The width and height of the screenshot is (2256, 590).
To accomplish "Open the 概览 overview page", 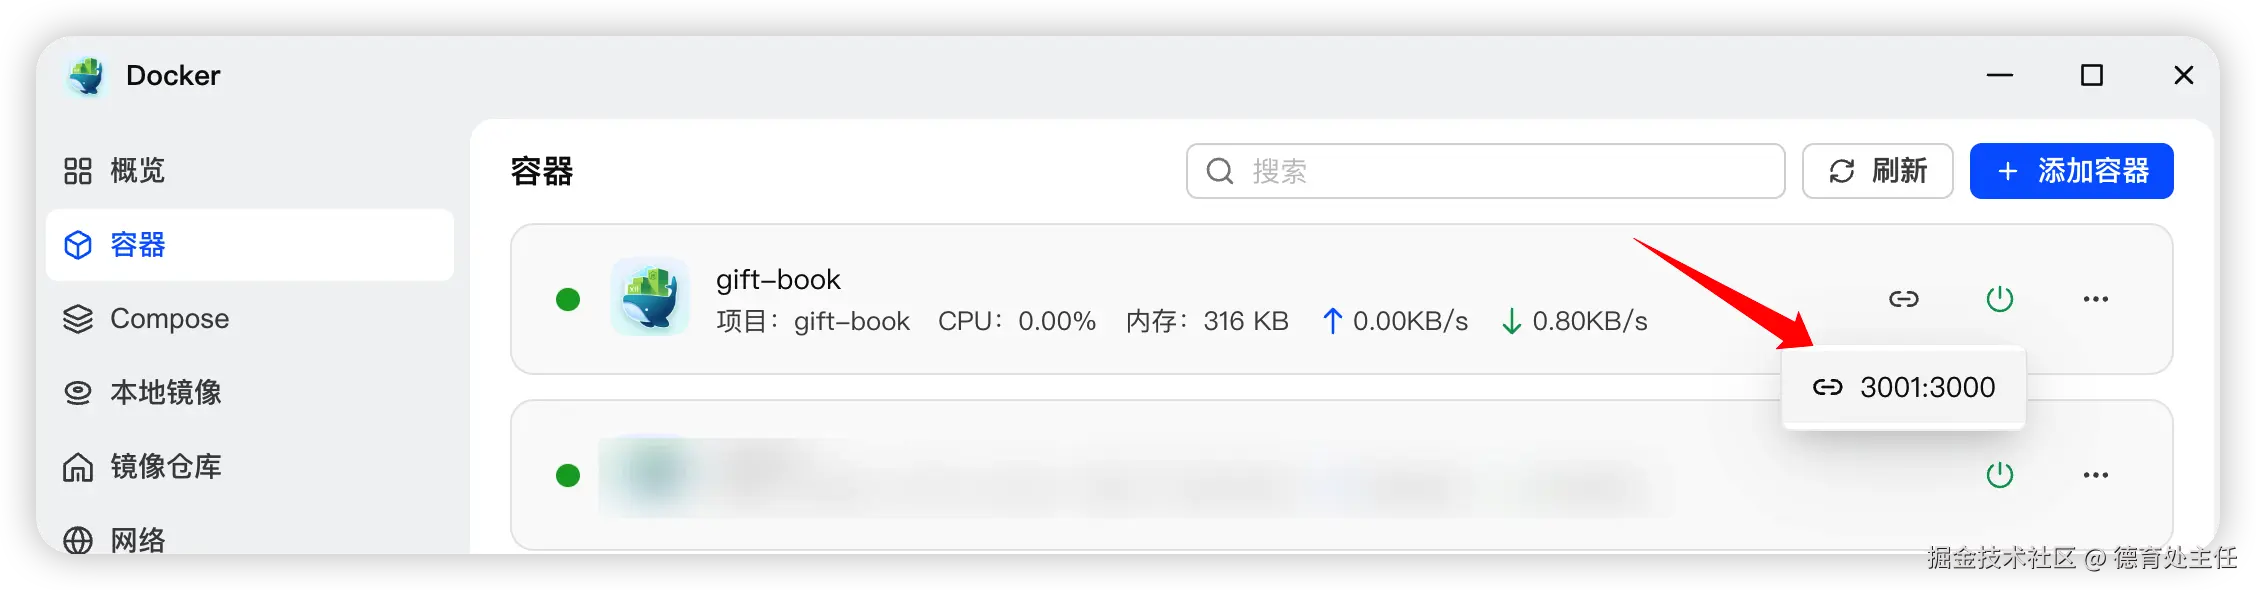I will (x=114, y=171).
